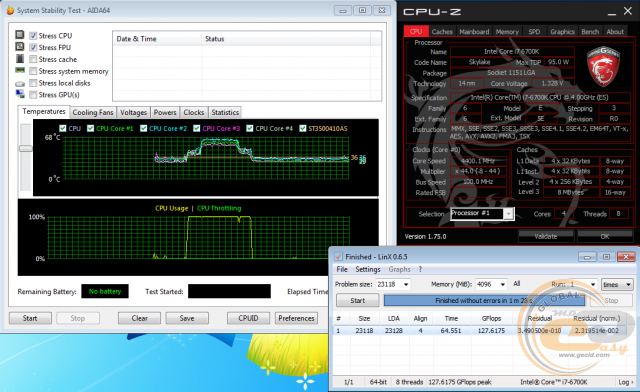Open AIDA64 Preferences

coord(296,318)
